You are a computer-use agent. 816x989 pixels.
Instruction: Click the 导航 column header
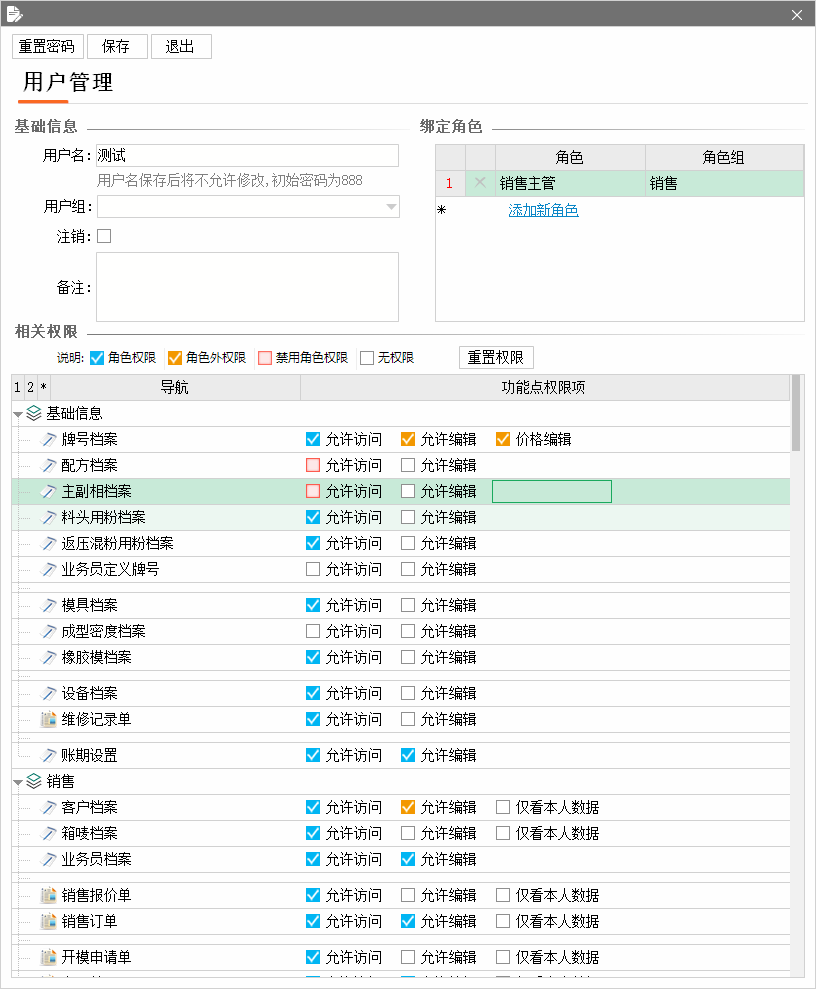pos(175,387)
